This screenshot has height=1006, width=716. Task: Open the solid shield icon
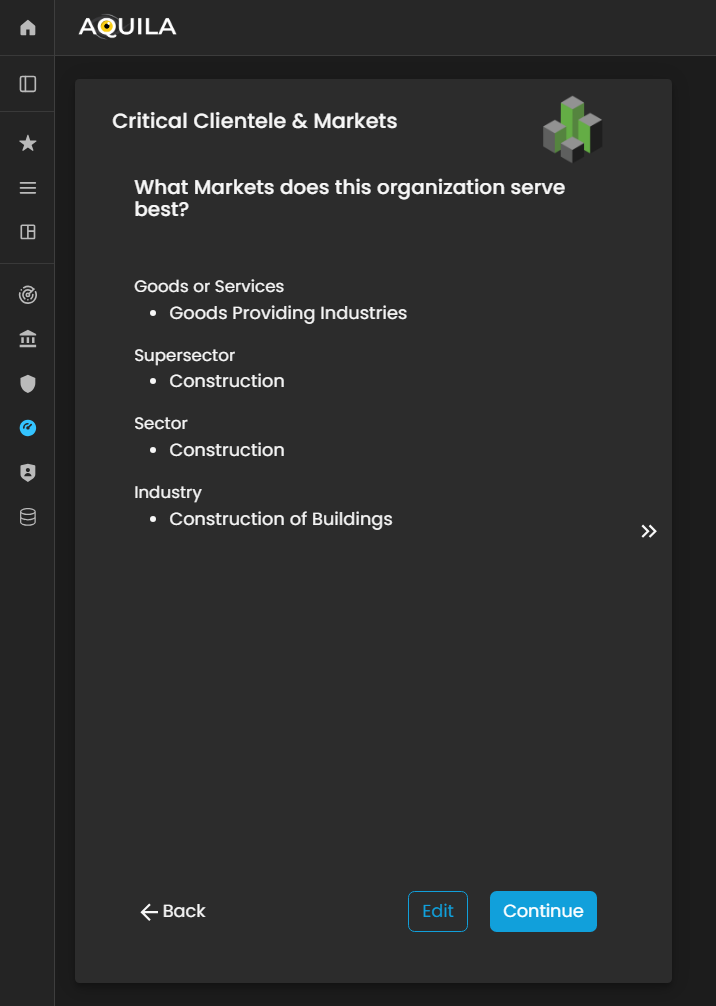pos(28,384)
